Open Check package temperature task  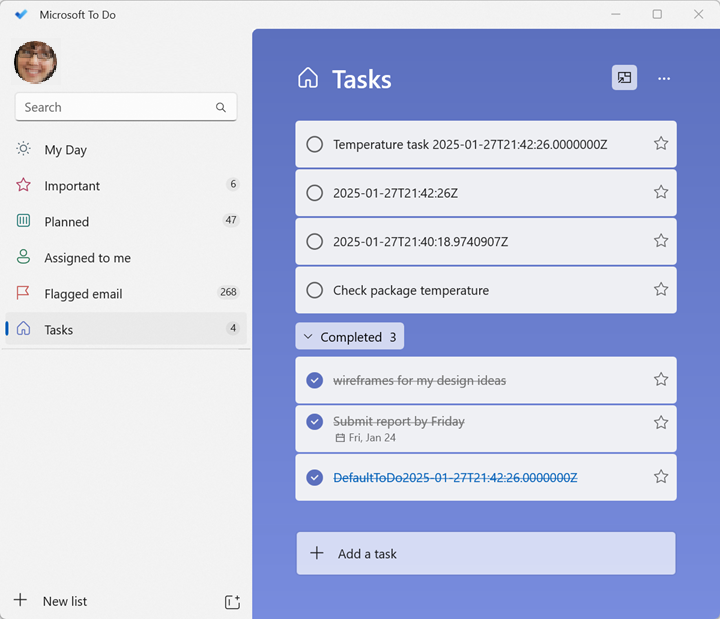(486, 290)
